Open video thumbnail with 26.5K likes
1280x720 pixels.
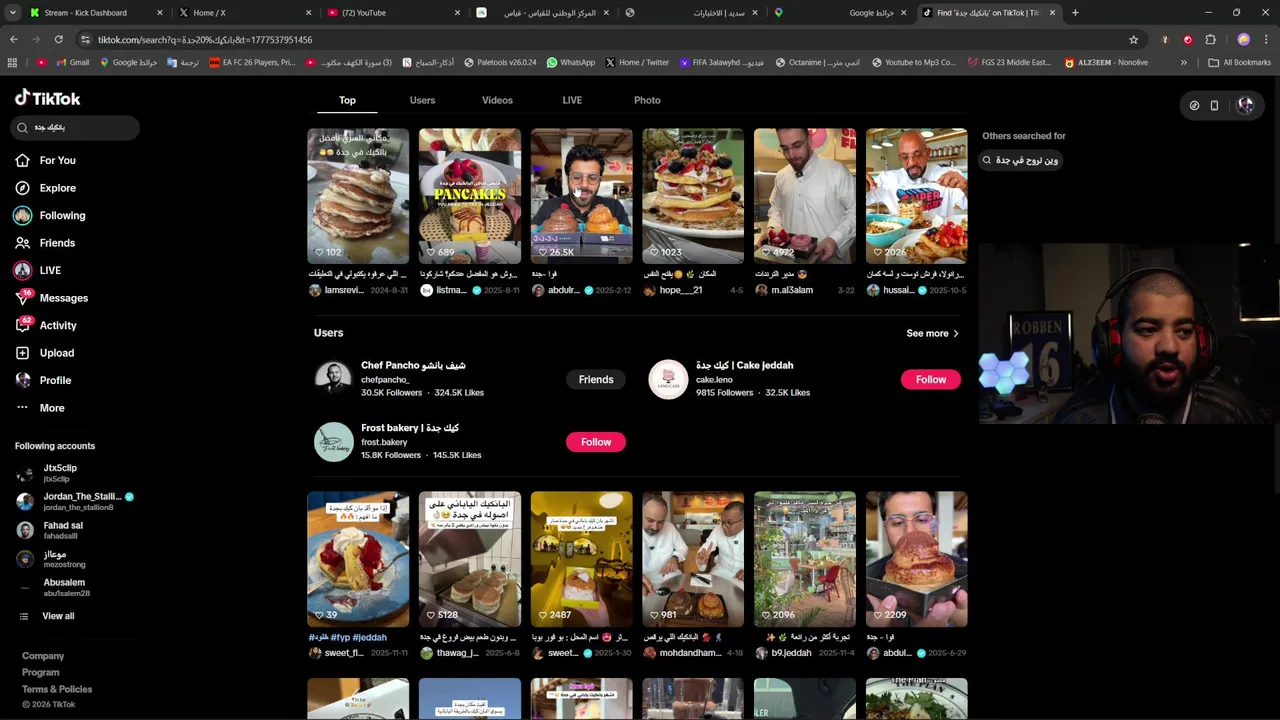click(x=581, y=196)
